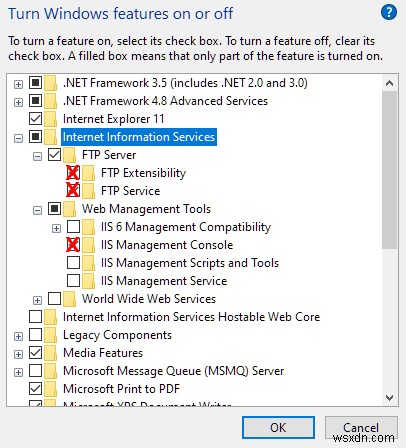Check the Legacy Components checkbox
The image size is (406, 448).
35,335
